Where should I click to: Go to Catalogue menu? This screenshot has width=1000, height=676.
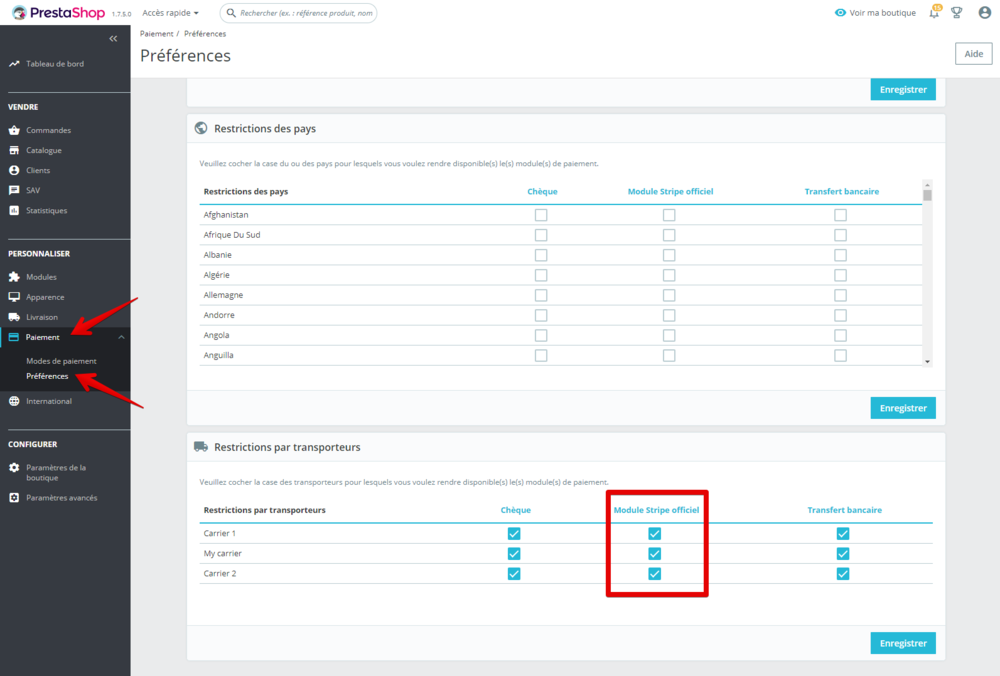[44, 151]
